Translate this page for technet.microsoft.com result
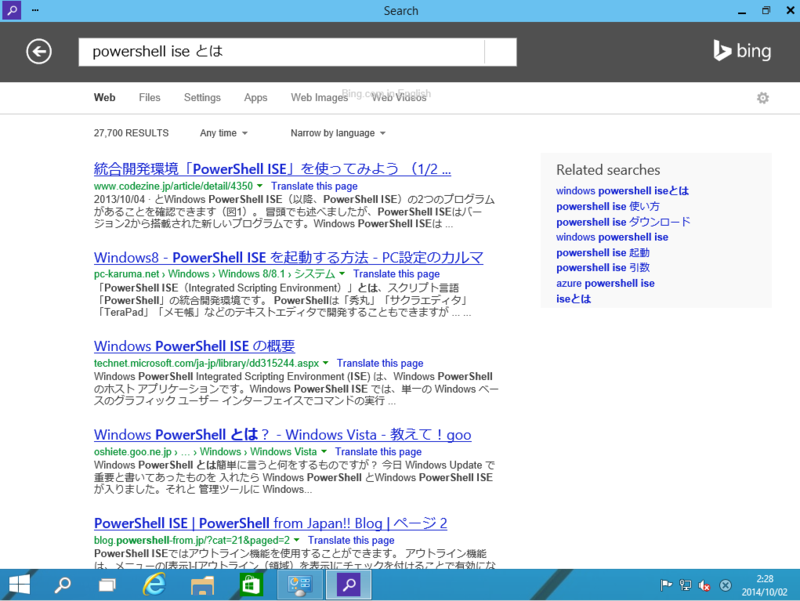 pyautogui.click(x=380, y=363)
